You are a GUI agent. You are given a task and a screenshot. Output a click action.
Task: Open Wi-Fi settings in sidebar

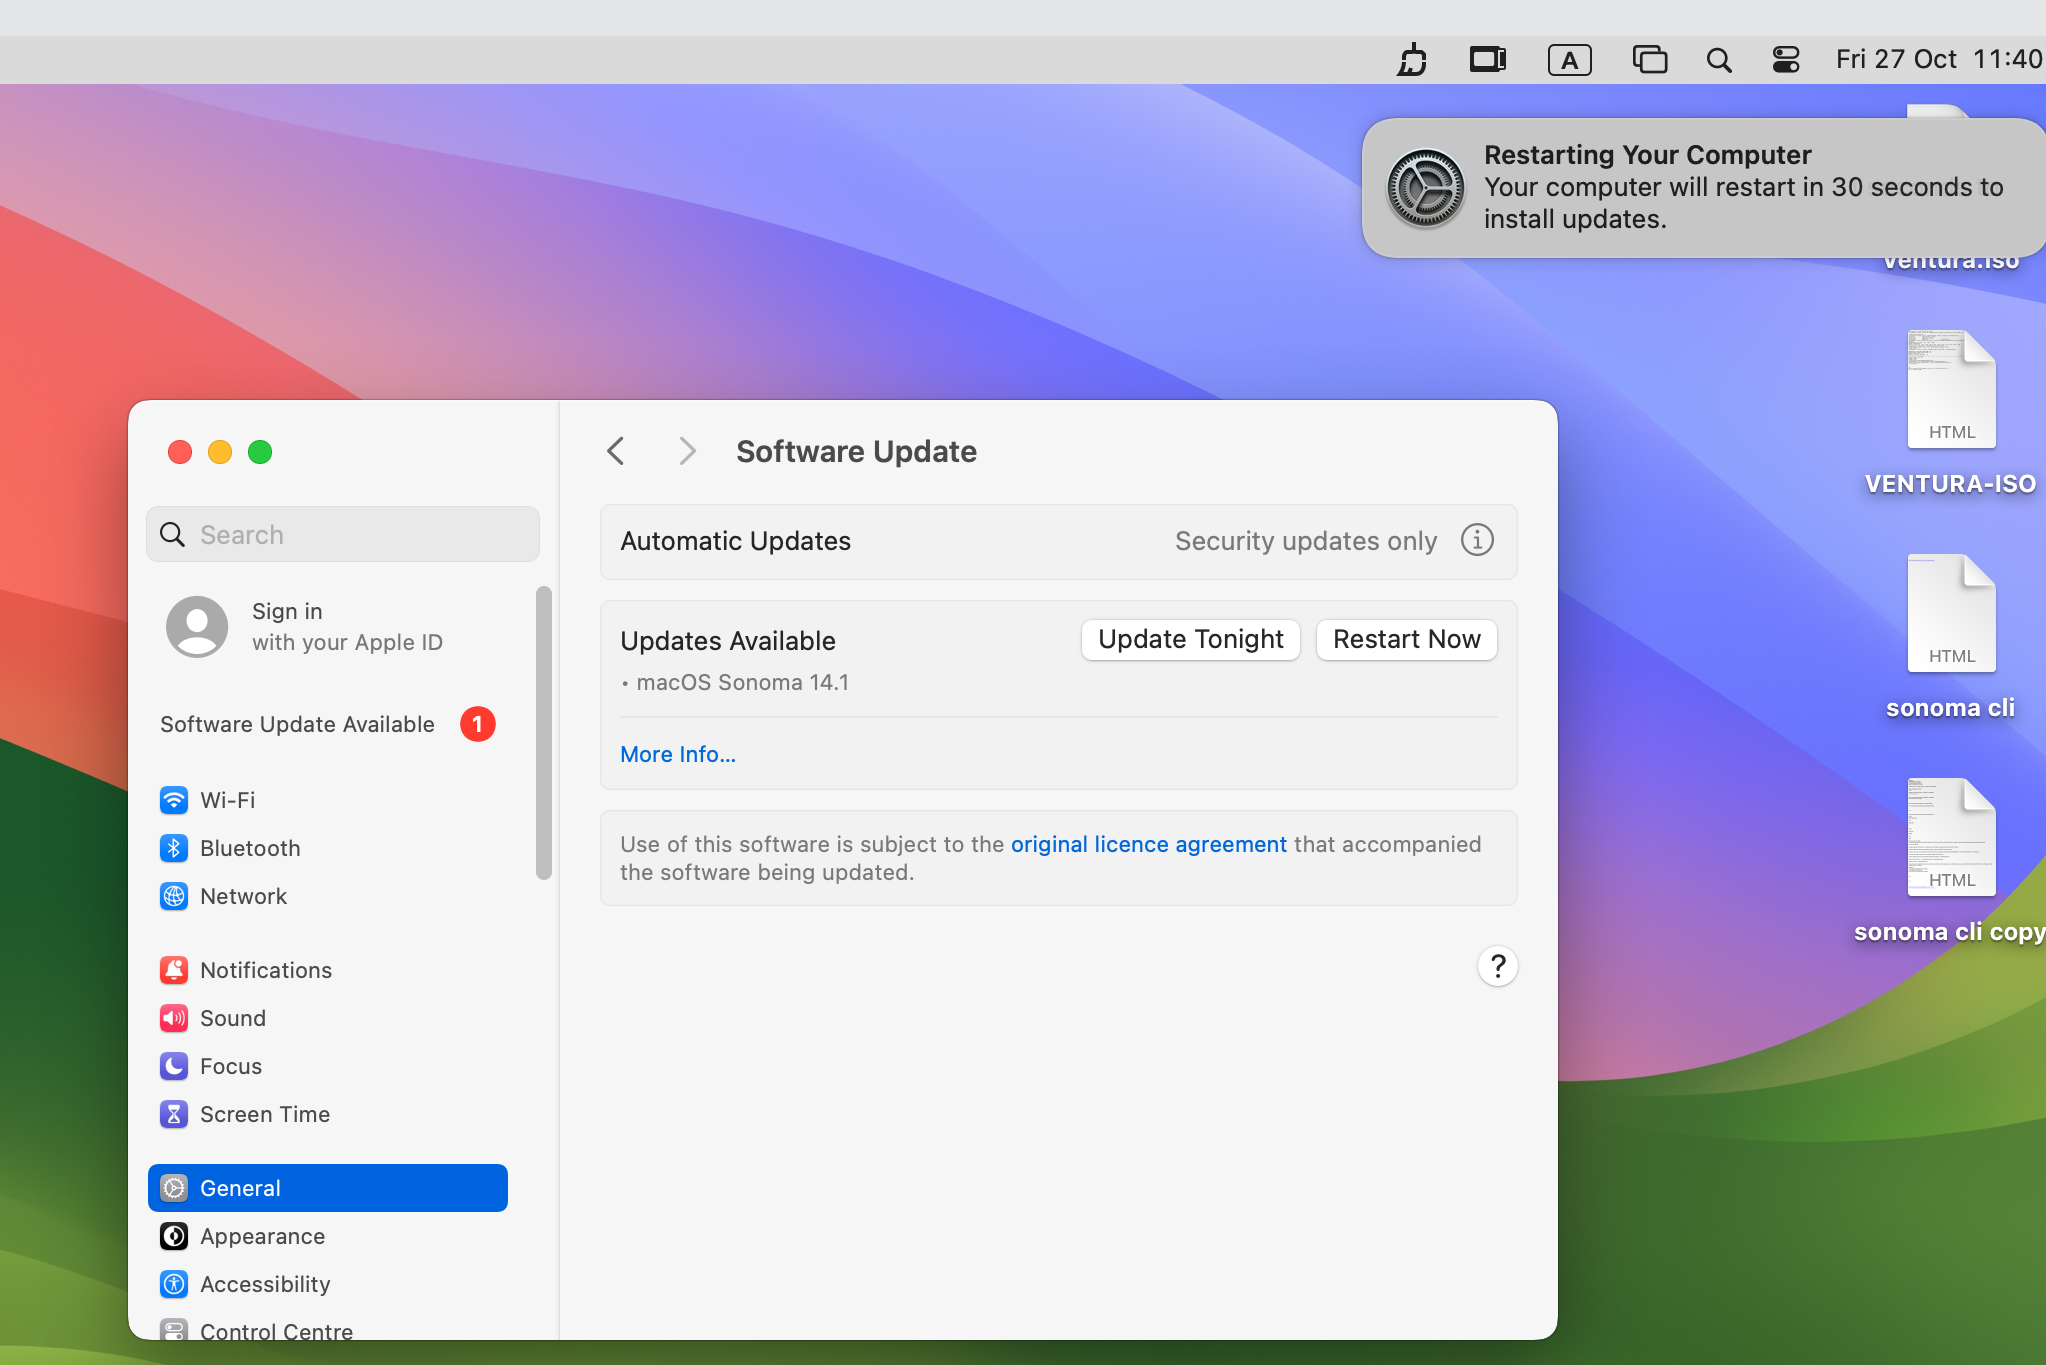click(328, 800)
